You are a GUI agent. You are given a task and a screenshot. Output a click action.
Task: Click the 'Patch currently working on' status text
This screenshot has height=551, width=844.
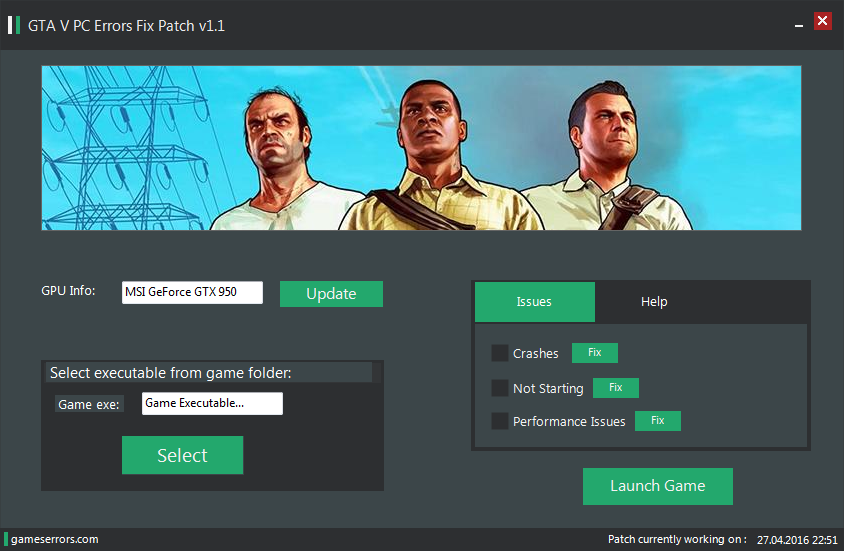(677, 539)
